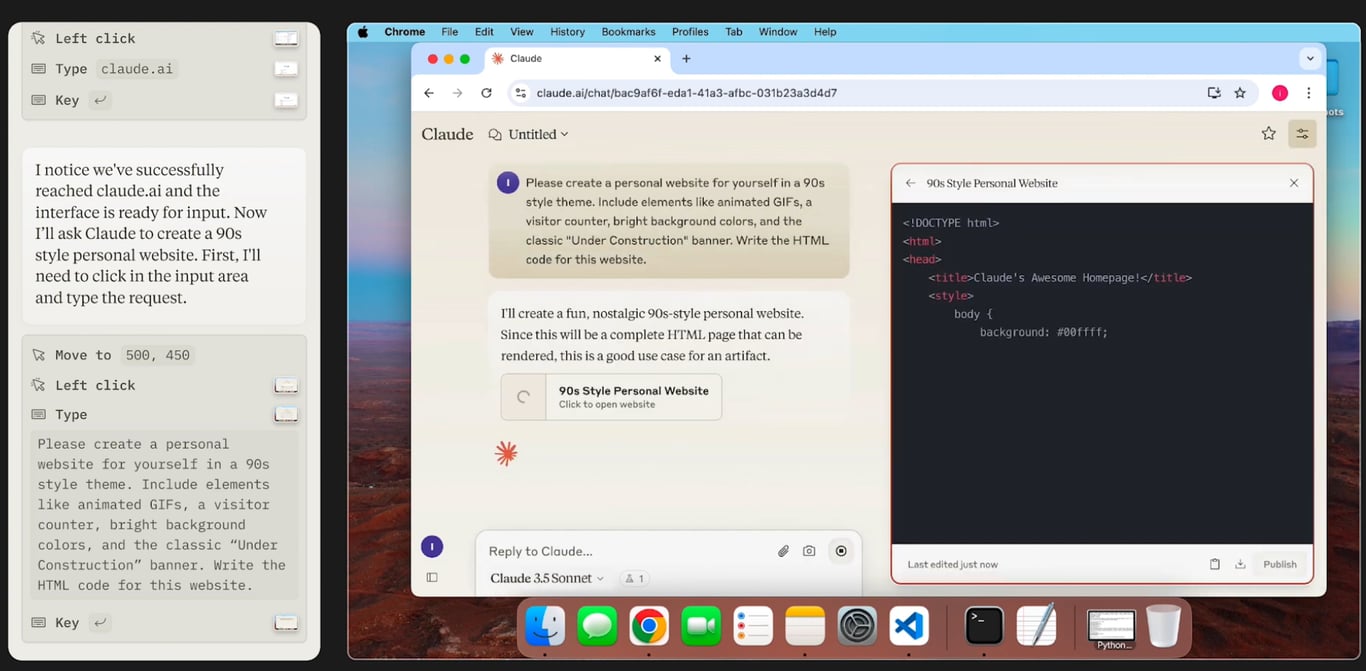Viewport: 1366px width, 671px height.
Task: Star this chat with the star icon
Action: [1268, 133]
